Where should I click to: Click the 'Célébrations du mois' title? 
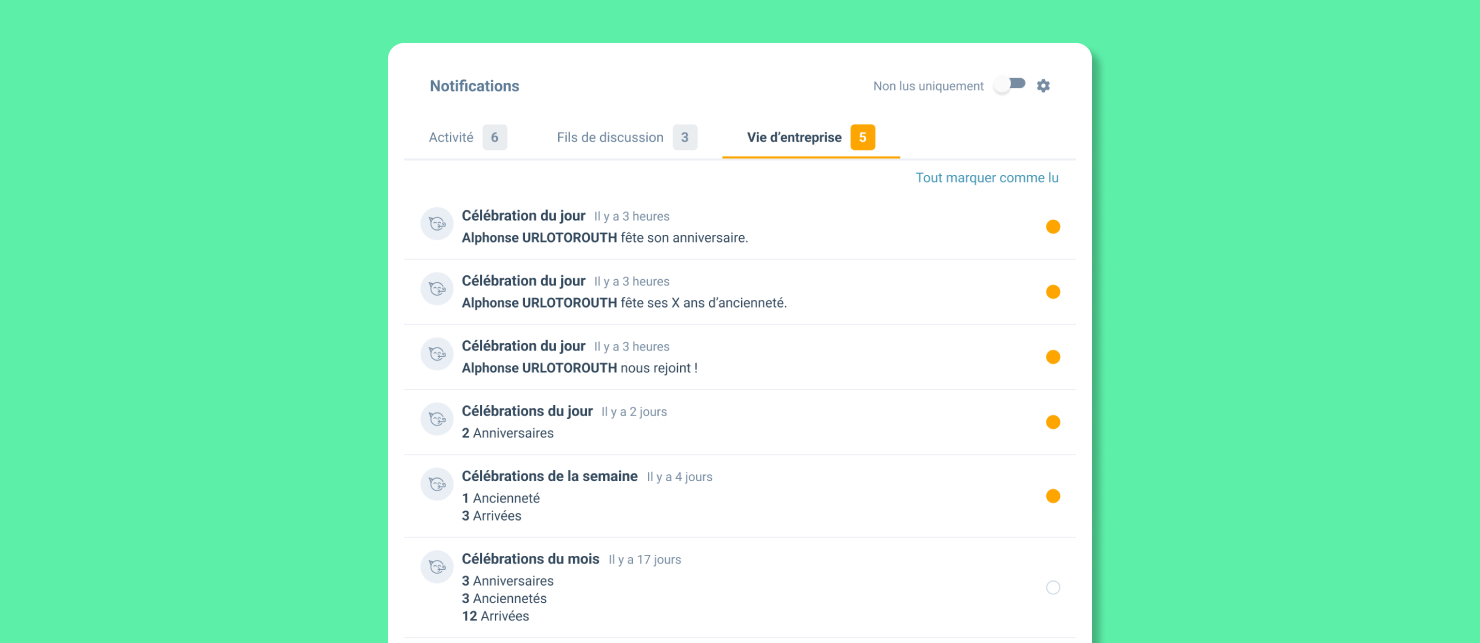pyautogui.click(x=531, y=559)
